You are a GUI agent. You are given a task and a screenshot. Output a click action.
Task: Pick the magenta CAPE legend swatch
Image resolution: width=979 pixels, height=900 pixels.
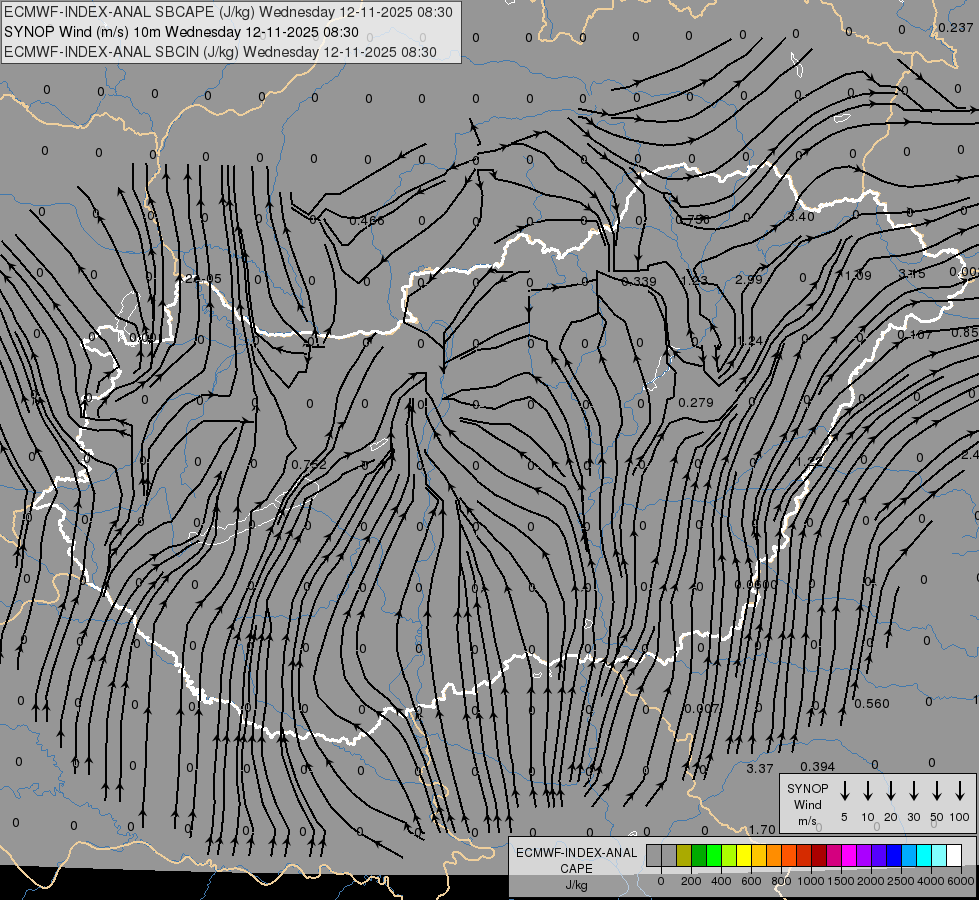click(x=849, y=855)
